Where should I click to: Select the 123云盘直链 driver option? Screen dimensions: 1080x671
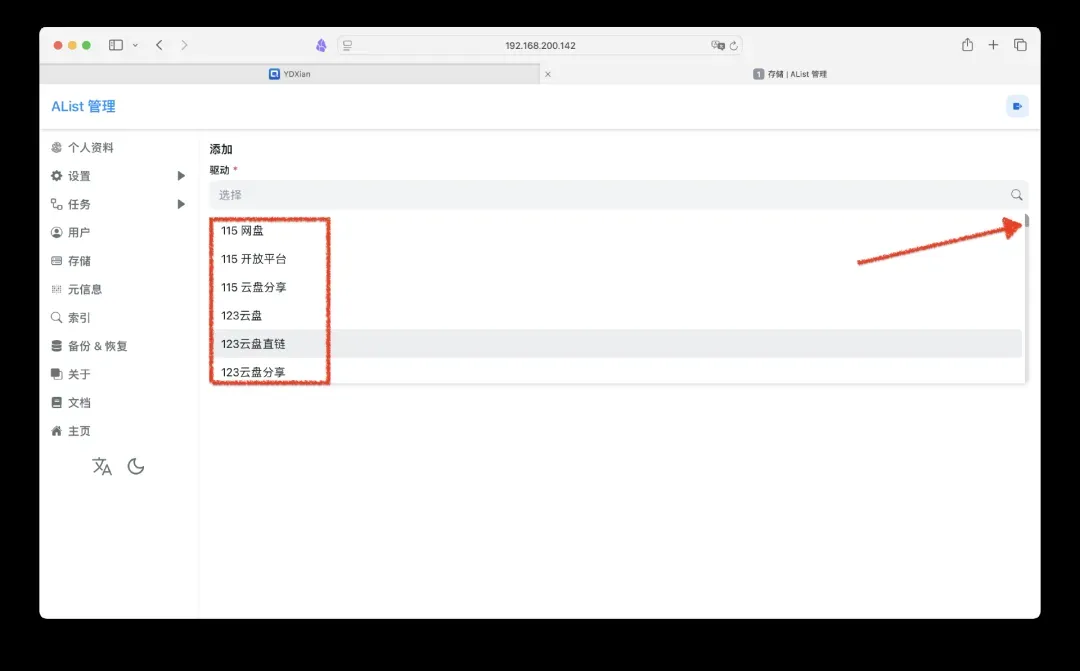tap(253, 344)
